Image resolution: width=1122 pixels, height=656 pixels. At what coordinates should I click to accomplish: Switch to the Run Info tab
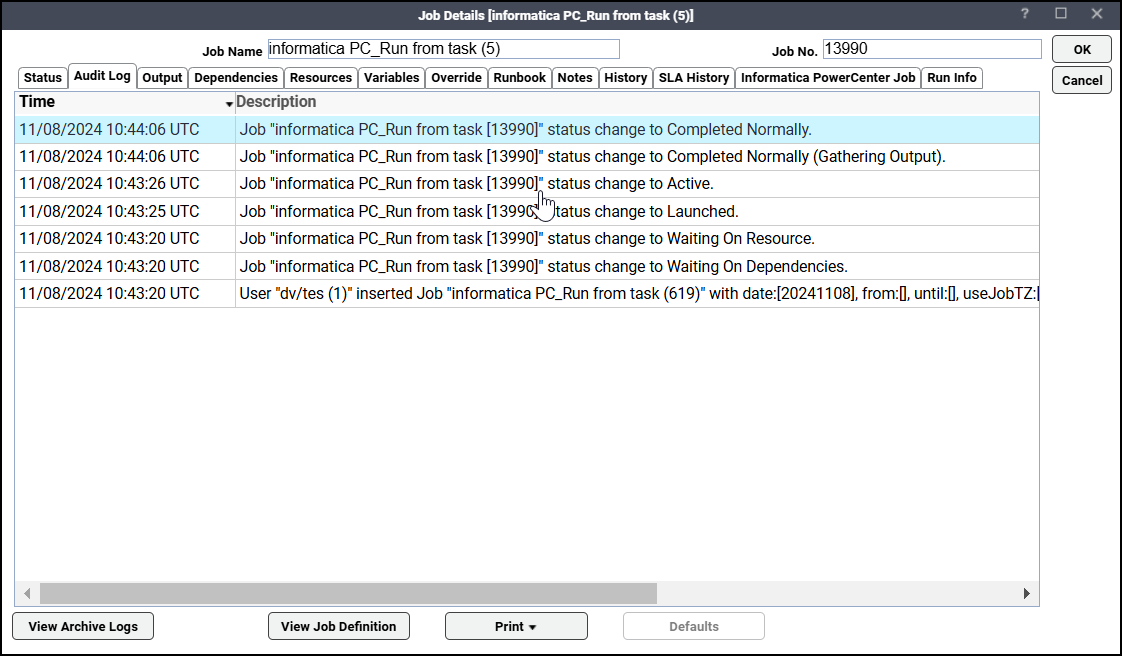952,78
